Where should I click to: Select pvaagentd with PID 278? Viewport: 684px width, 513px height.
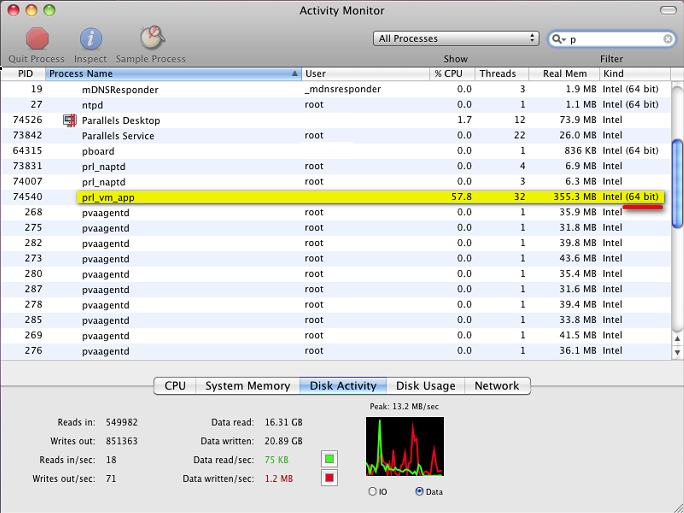click(x=335, y=304)
